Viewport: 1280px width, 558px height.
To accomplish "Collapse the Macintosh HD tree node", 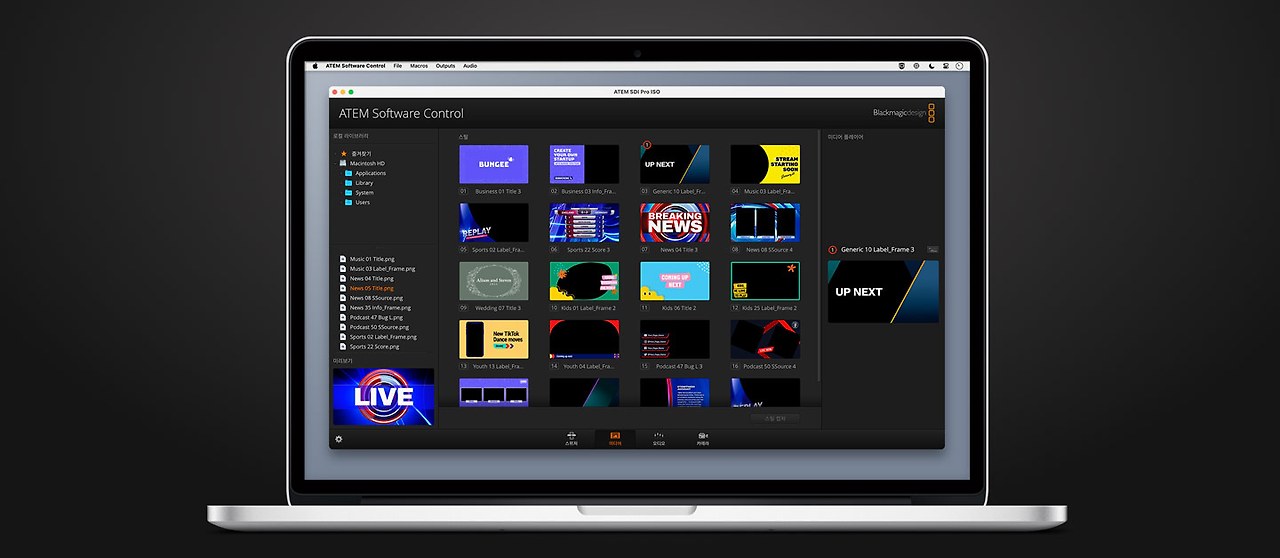I will tap(335, 163).
